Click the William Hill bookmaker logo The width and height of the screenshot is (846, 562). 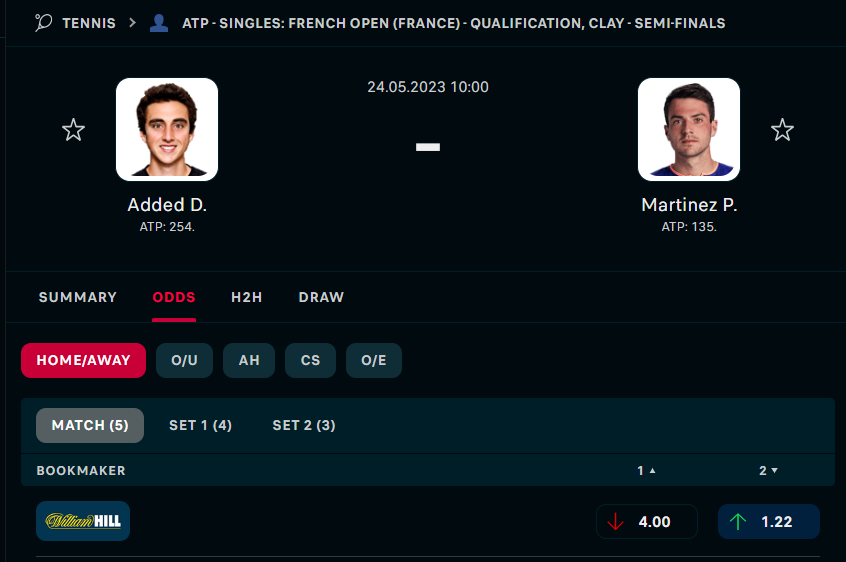pos(83,521)
